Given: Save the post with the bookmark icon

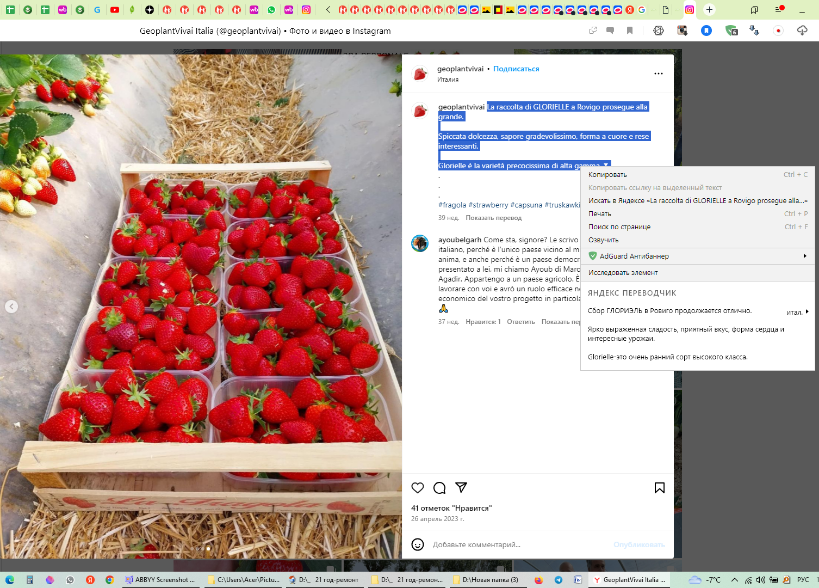Looking at the screenshot, I should [x=659, y=488].
